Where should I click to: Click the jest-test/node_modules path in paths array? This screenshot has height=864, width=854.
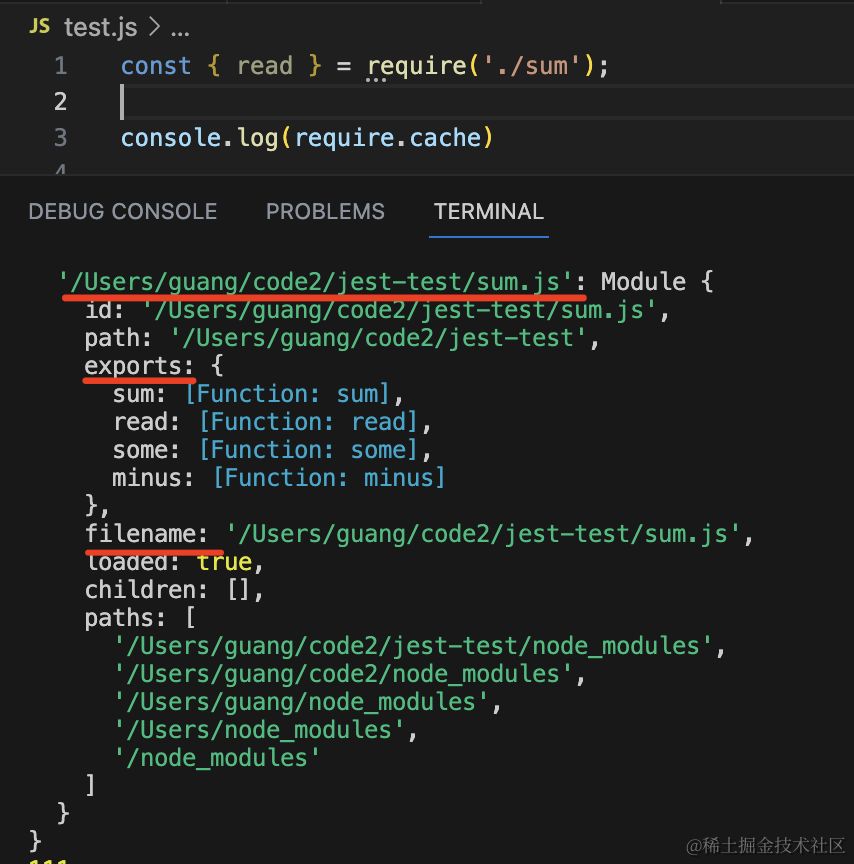pyautogui.click(x=414, y=646)
